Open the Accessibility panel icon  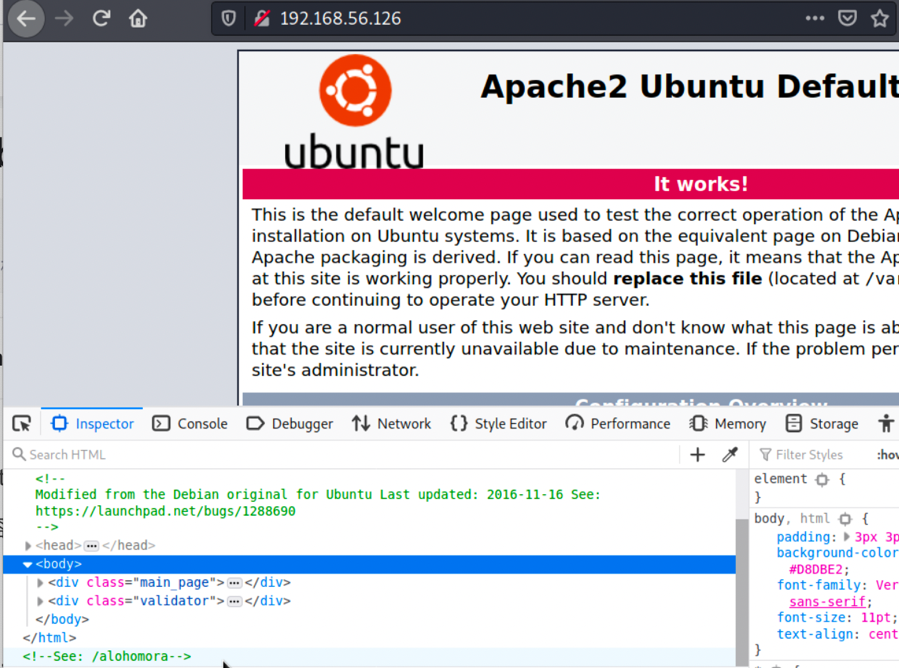click(886, 424)
